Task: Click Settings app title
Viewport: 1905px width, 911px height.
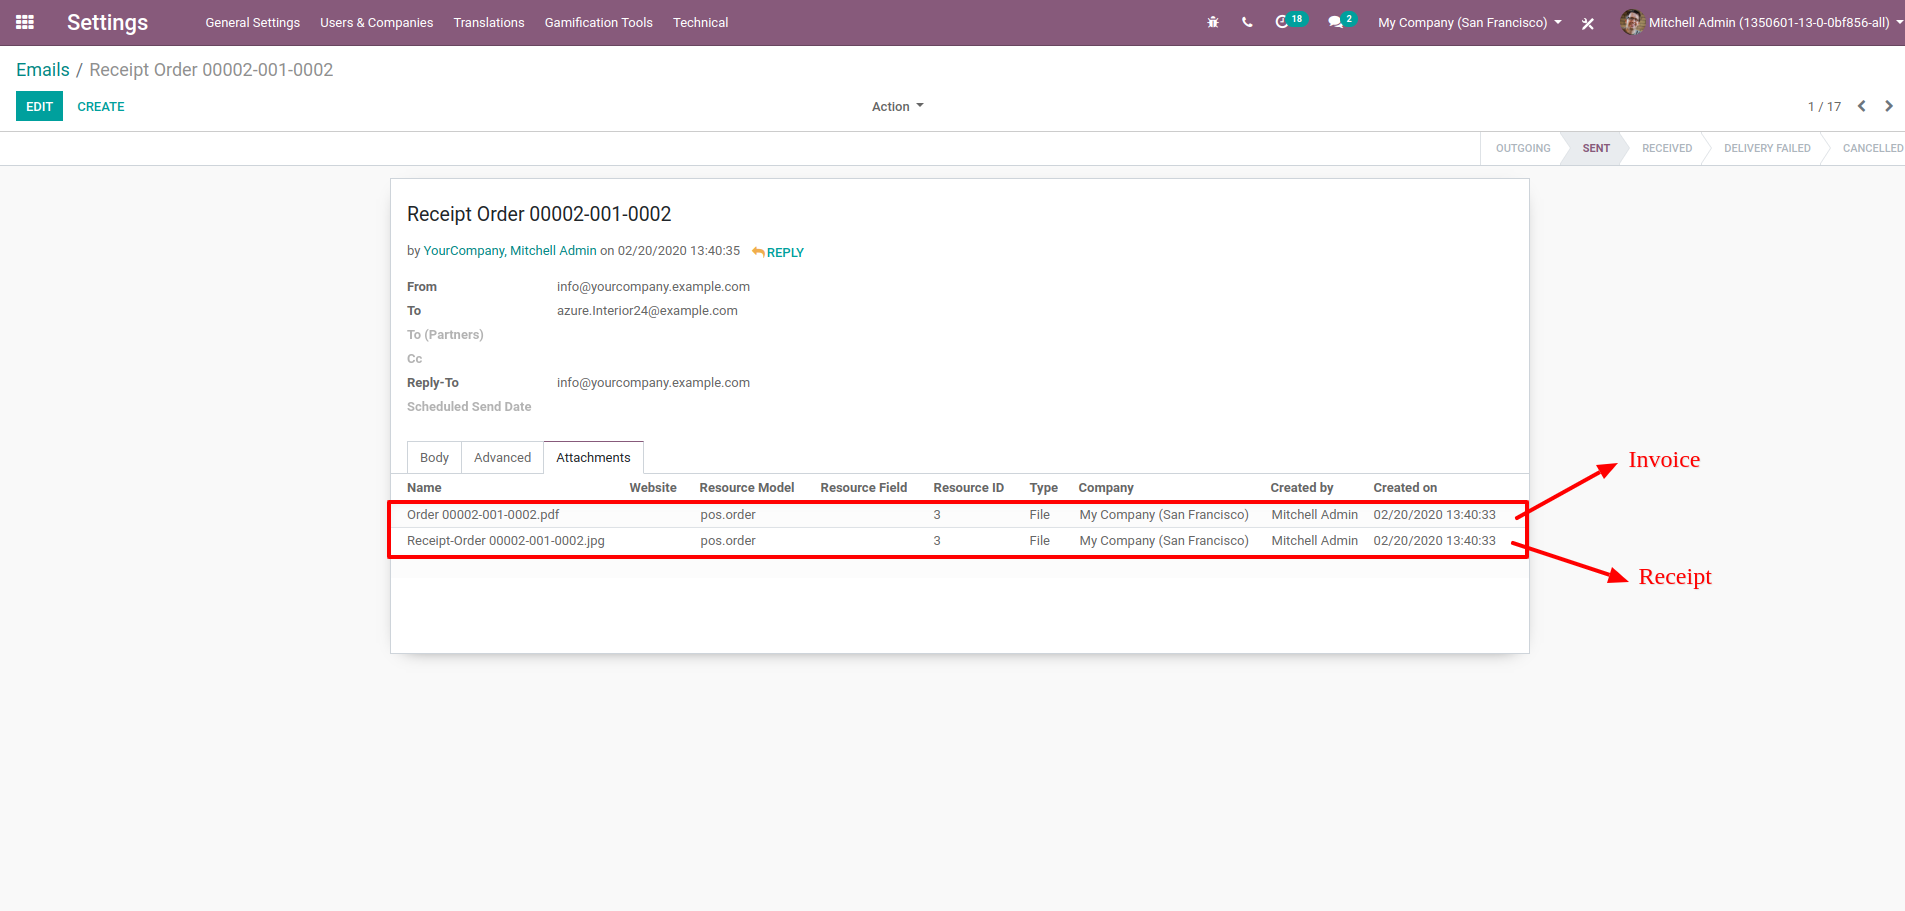Action: point(107,22)
